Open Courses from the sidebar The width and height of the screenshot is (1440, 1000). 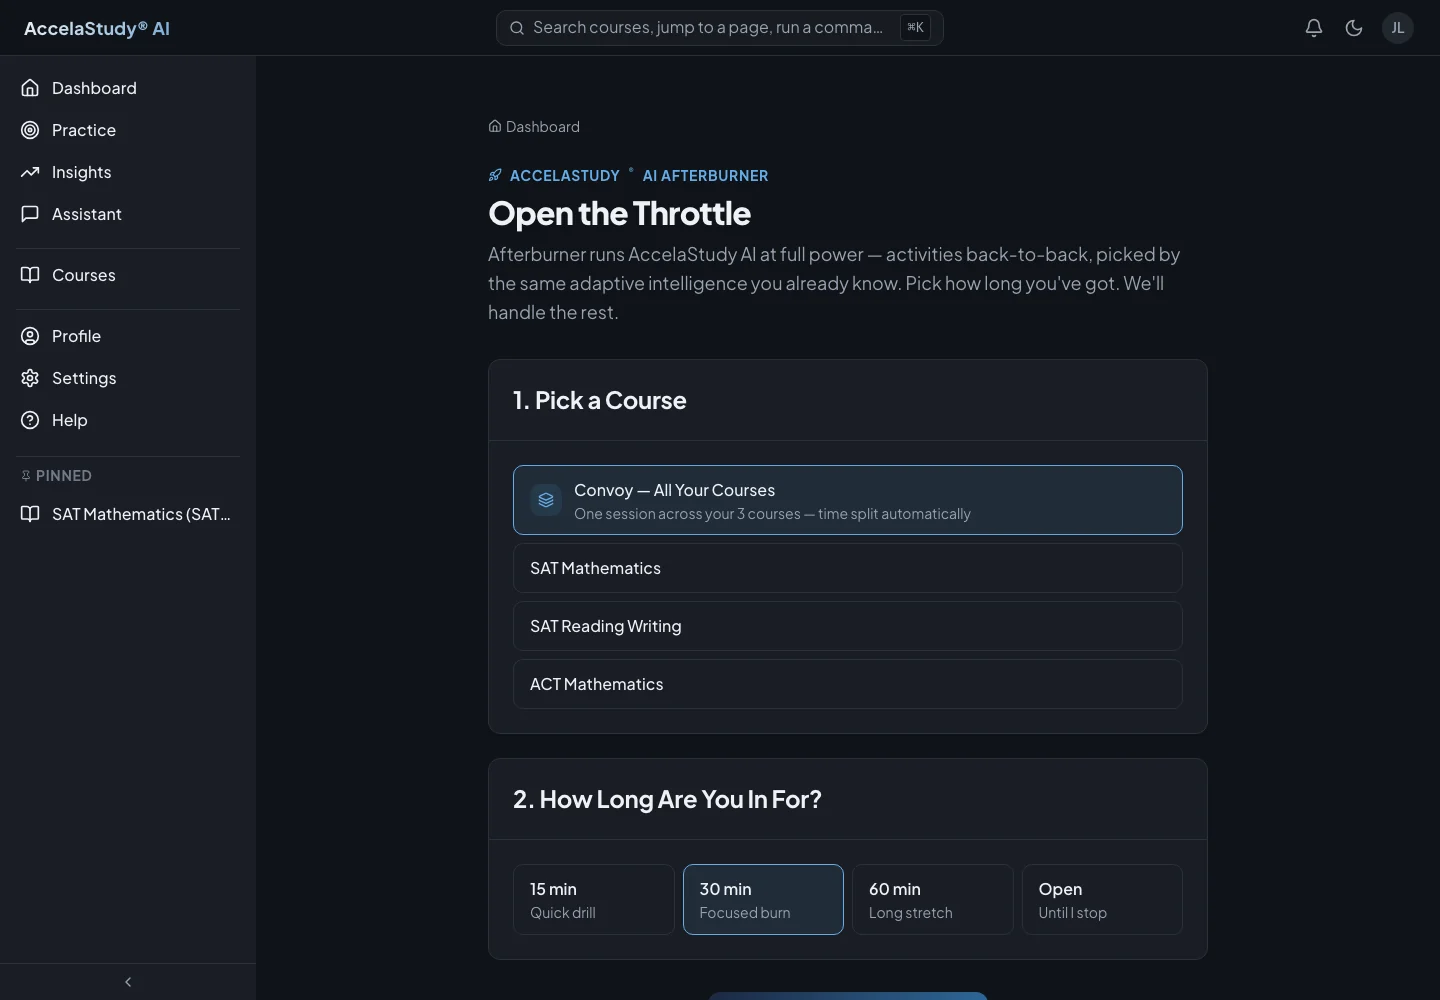click(x=128, y=275)
